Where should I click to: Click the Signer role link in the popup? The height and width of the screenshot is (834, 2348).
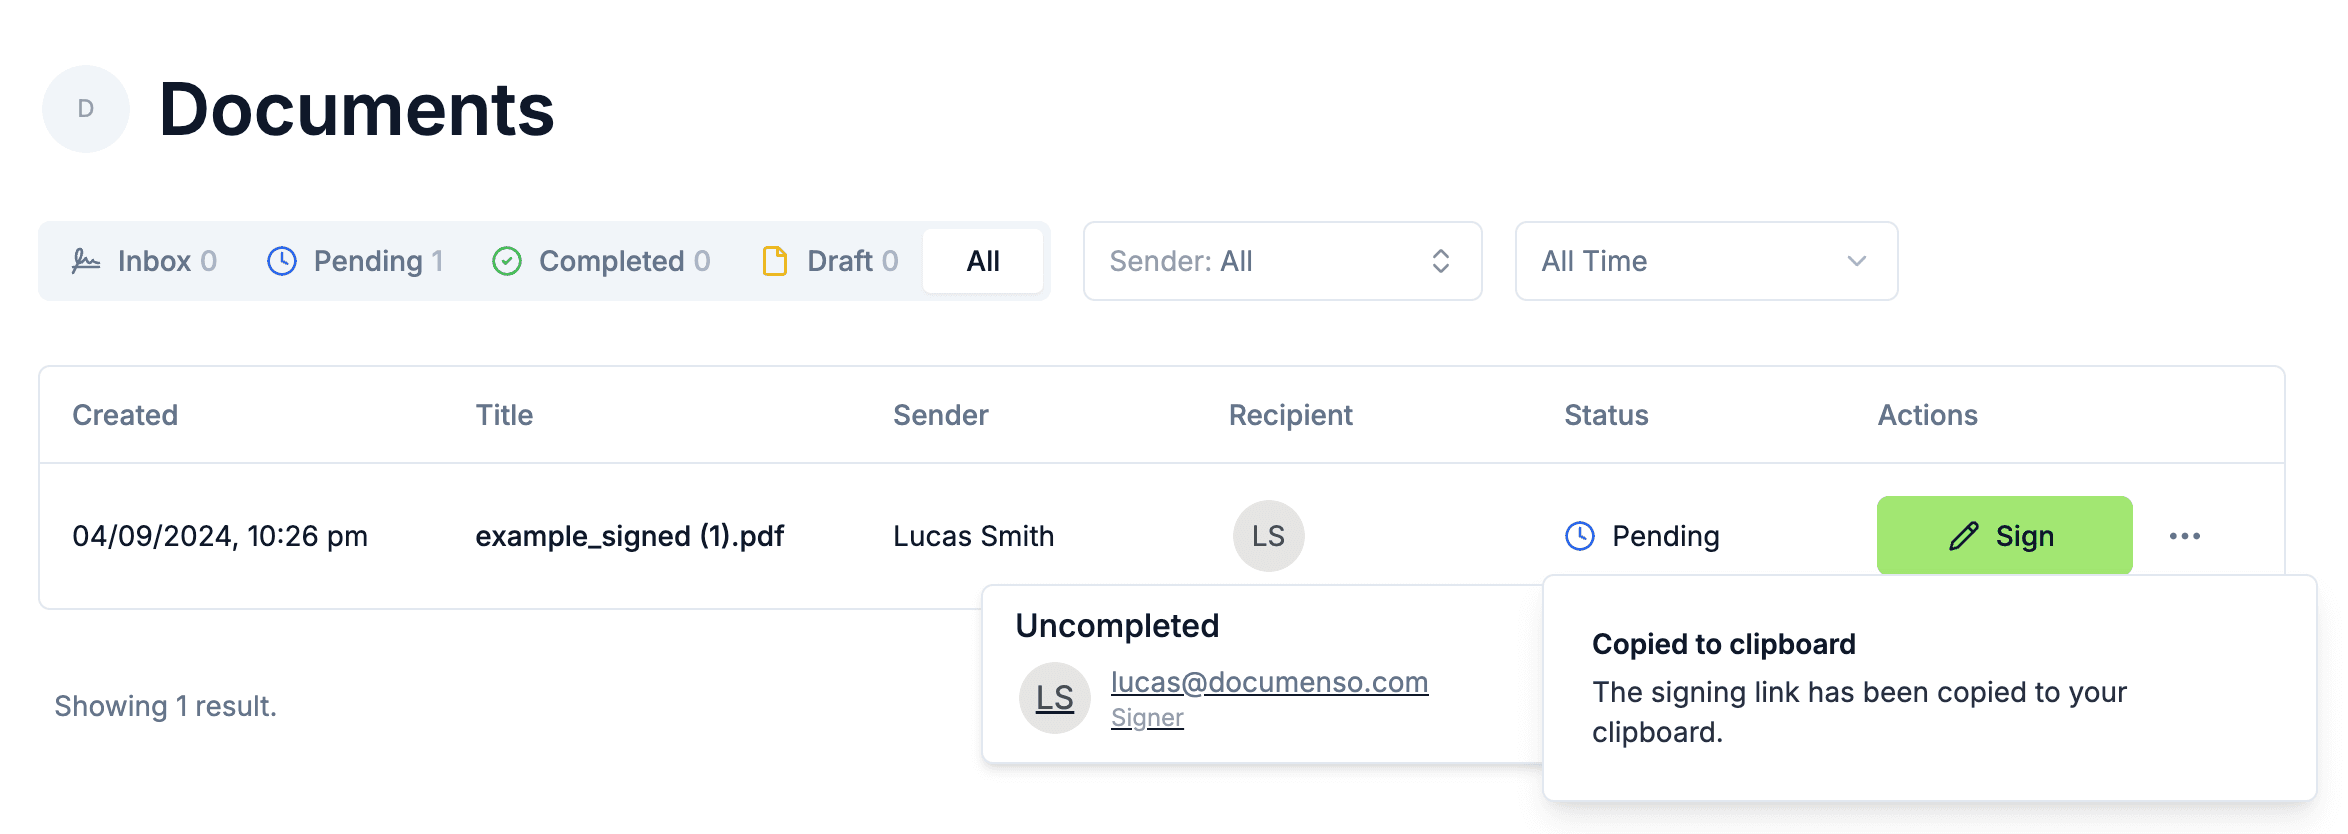(x=1147, y=718)
